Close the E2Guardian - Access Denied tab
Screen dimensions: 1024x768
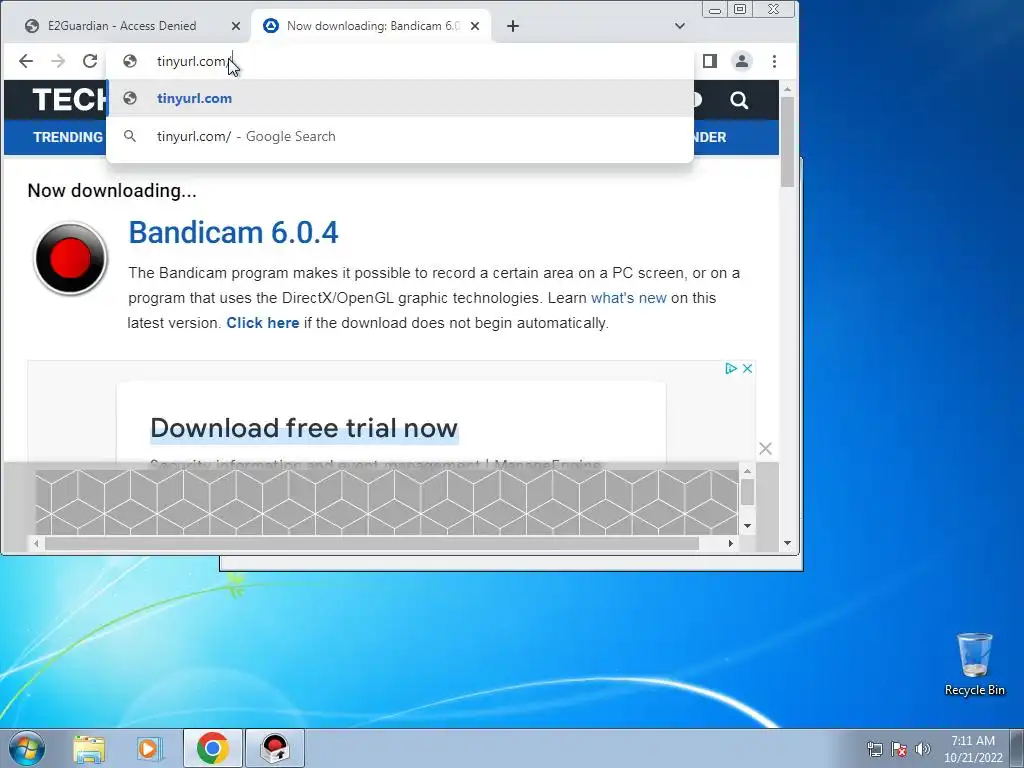coord(236,26)
